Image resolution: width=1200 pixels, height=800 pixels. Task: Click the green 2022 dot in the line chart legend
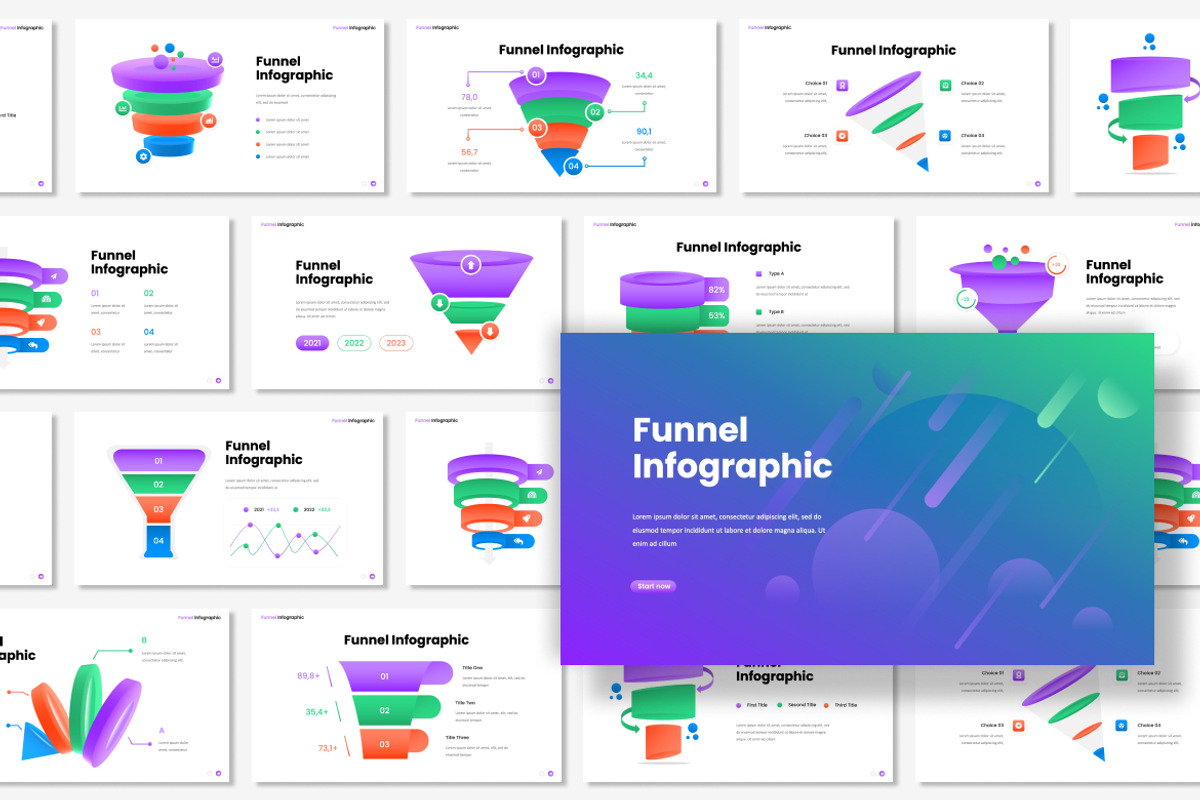point(295,509)
